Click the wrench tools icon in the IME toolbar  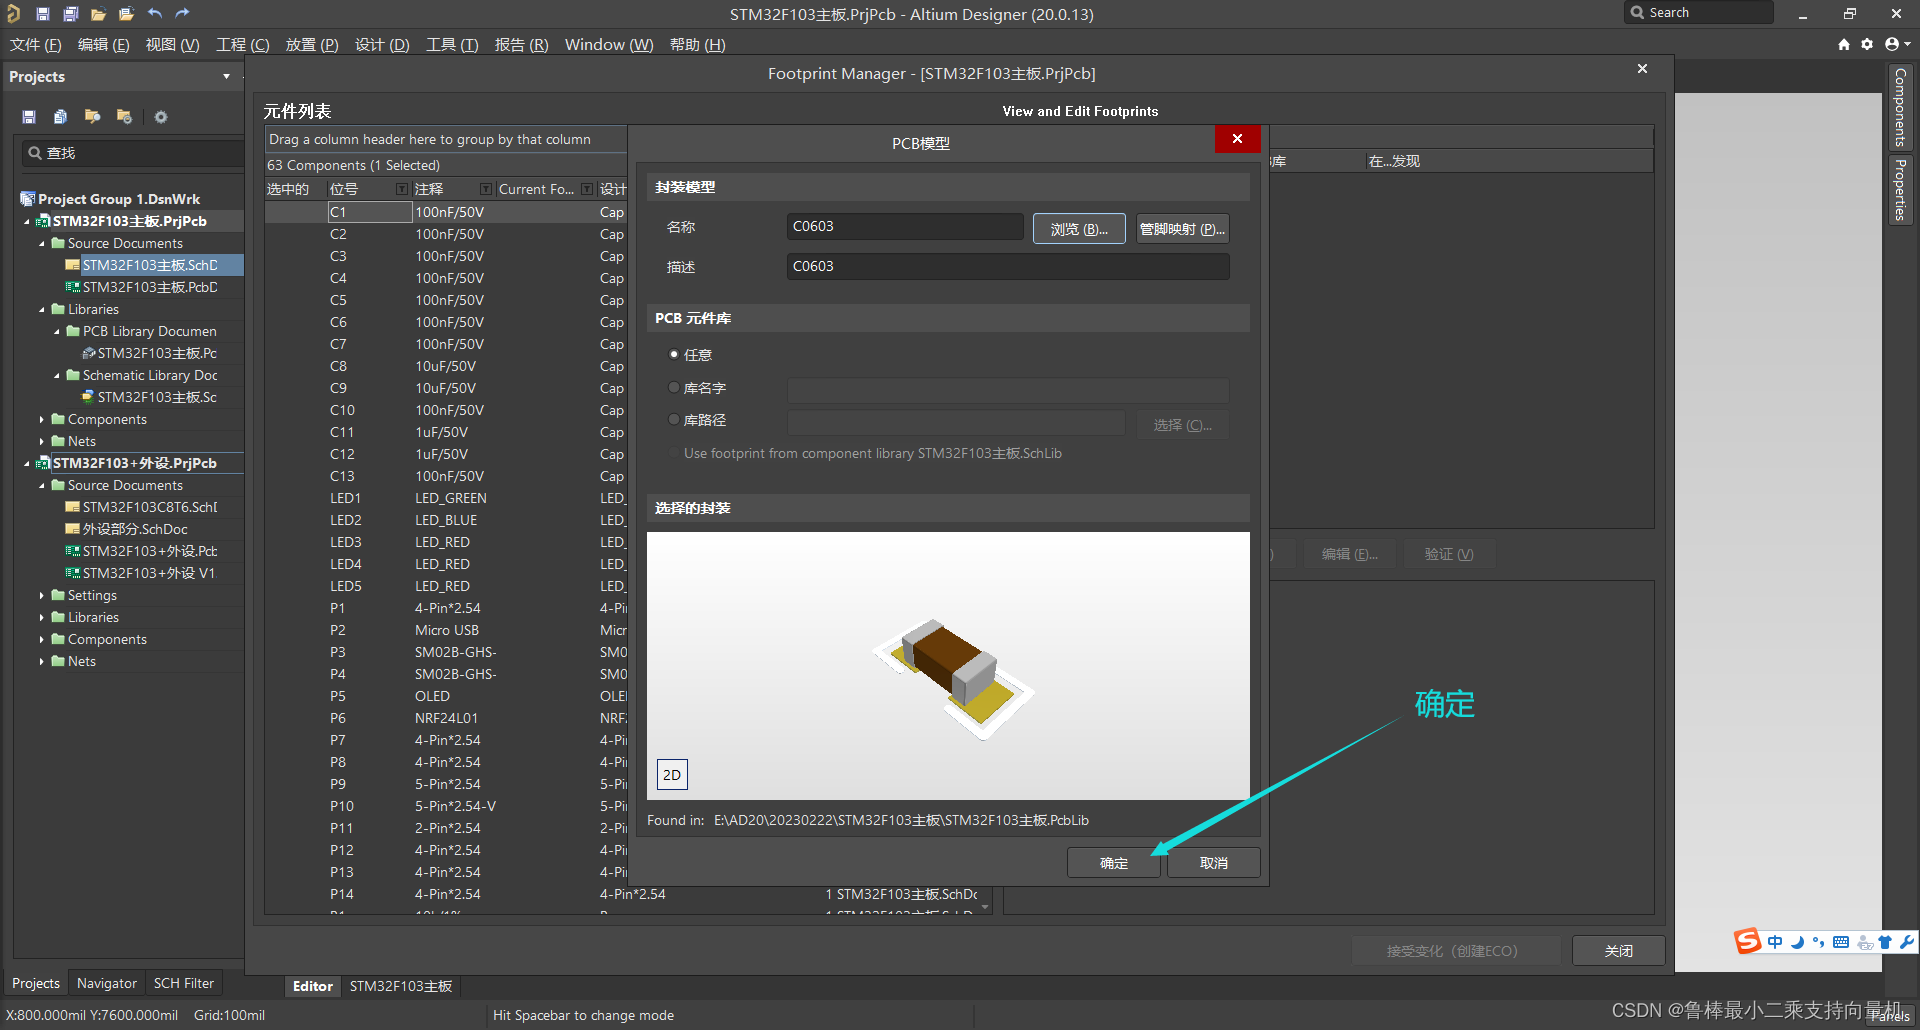point(1907,942)
